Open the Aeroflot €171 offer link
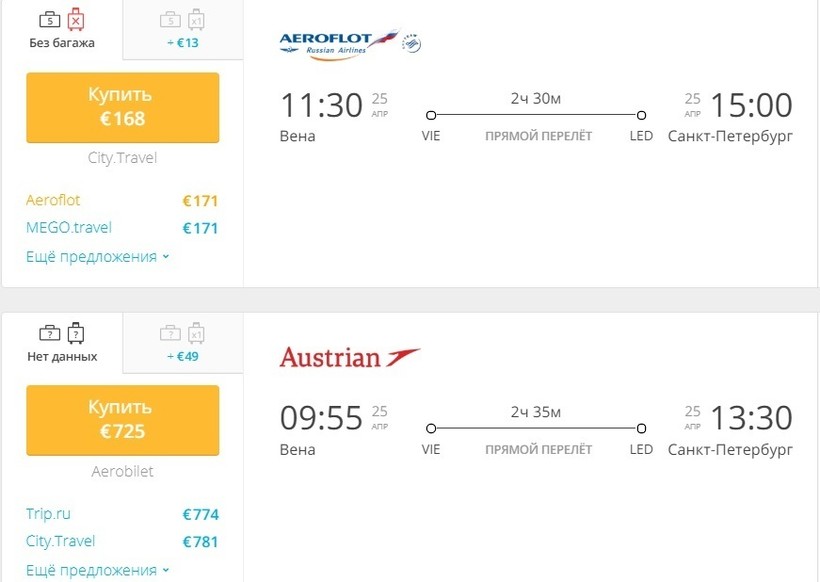The image size is (820, 582). point(54,200)
